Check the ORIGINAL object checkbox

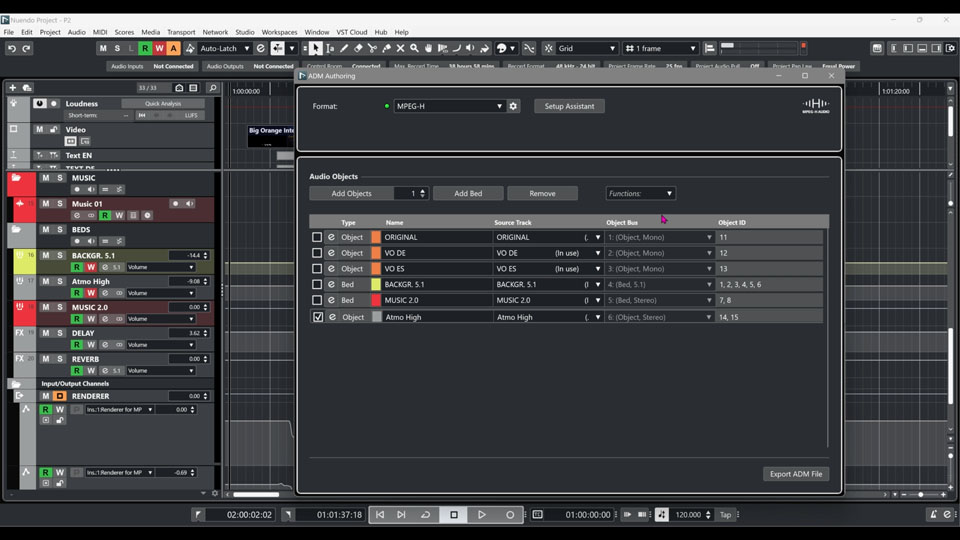317,237
